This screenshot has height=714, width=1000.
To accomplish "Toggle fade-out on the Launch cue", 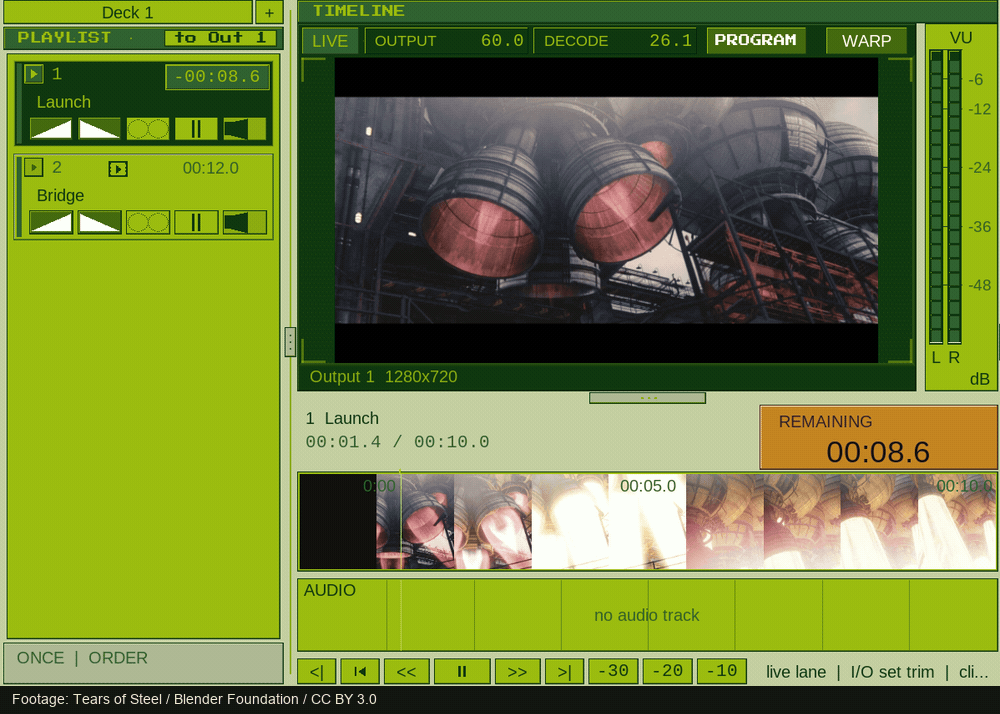I will [99, 129].
